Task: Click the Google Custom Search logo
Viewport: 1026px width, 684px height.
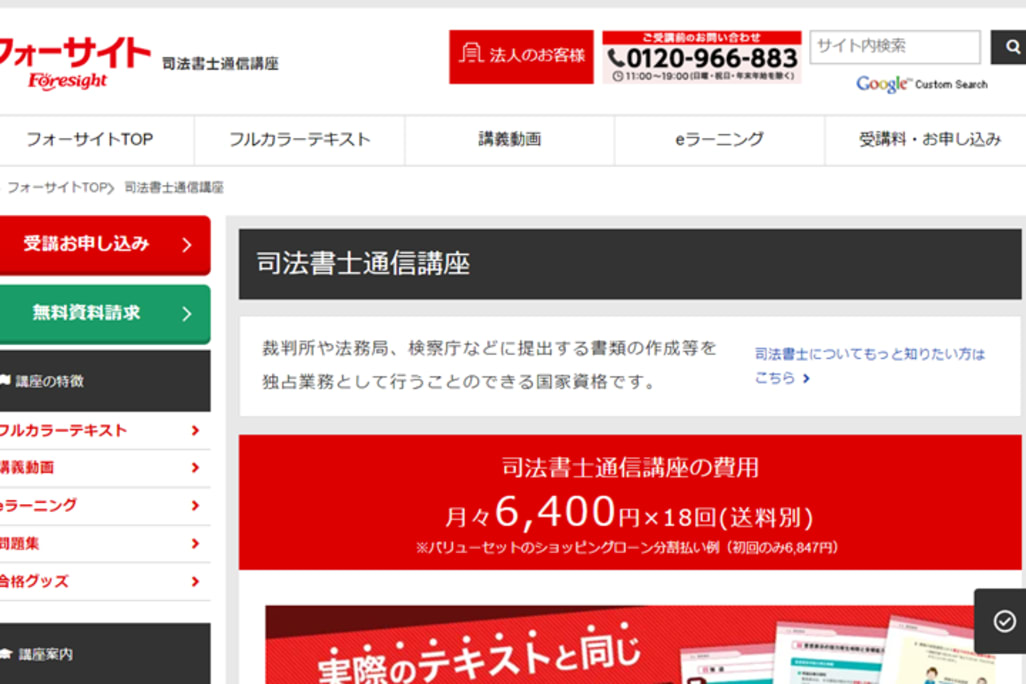Action: point(920,85)
